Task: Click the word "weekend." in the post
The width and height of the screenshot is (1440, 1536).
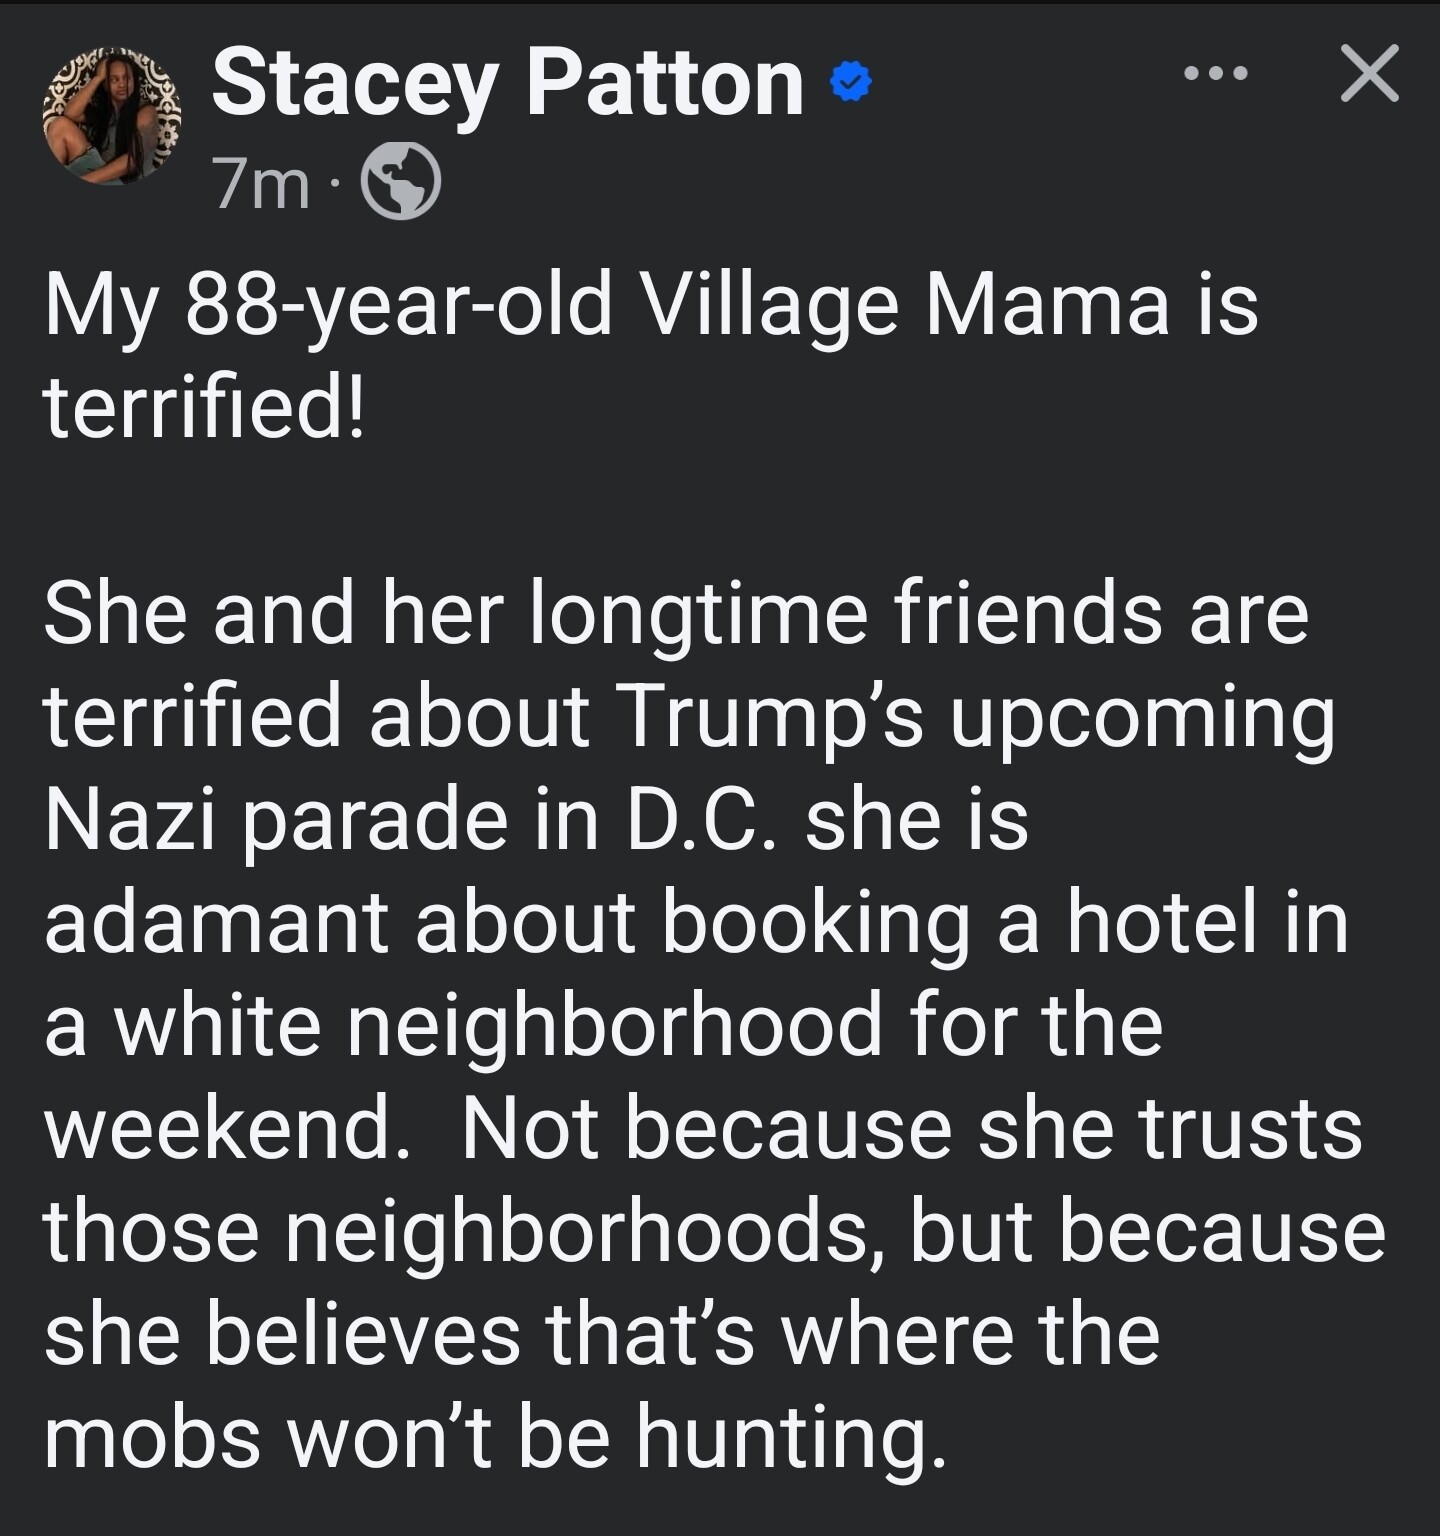Action: click(x=227, y=1129)
